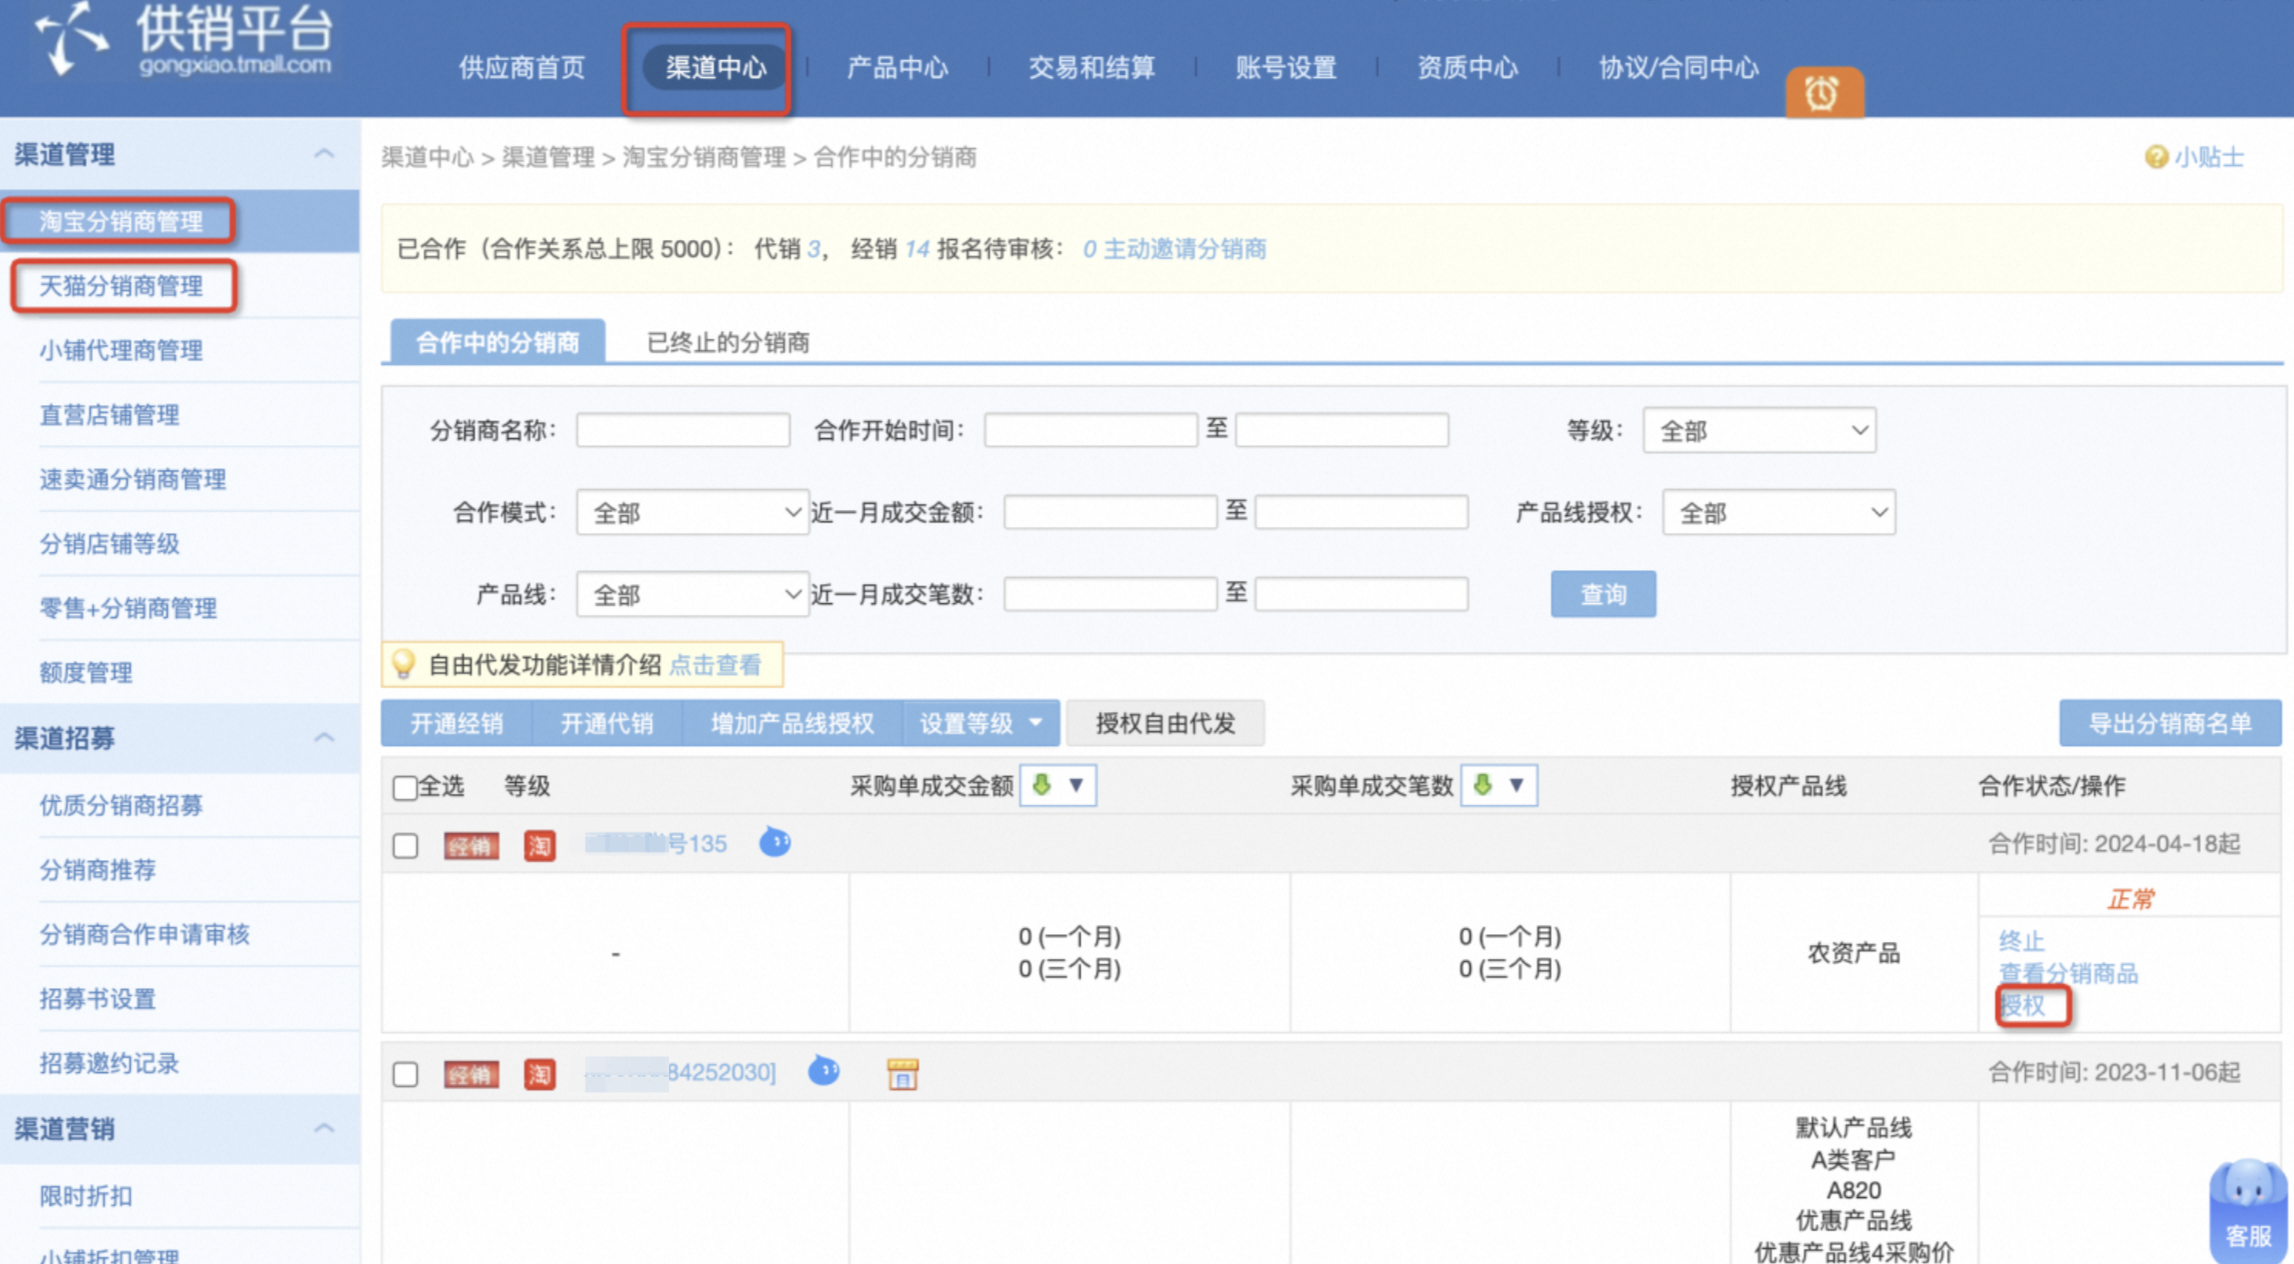This screenshot has width=2294, height=1264.
Task: Check the 全选 select-all checkbox
Action: [x=405, y=788]
